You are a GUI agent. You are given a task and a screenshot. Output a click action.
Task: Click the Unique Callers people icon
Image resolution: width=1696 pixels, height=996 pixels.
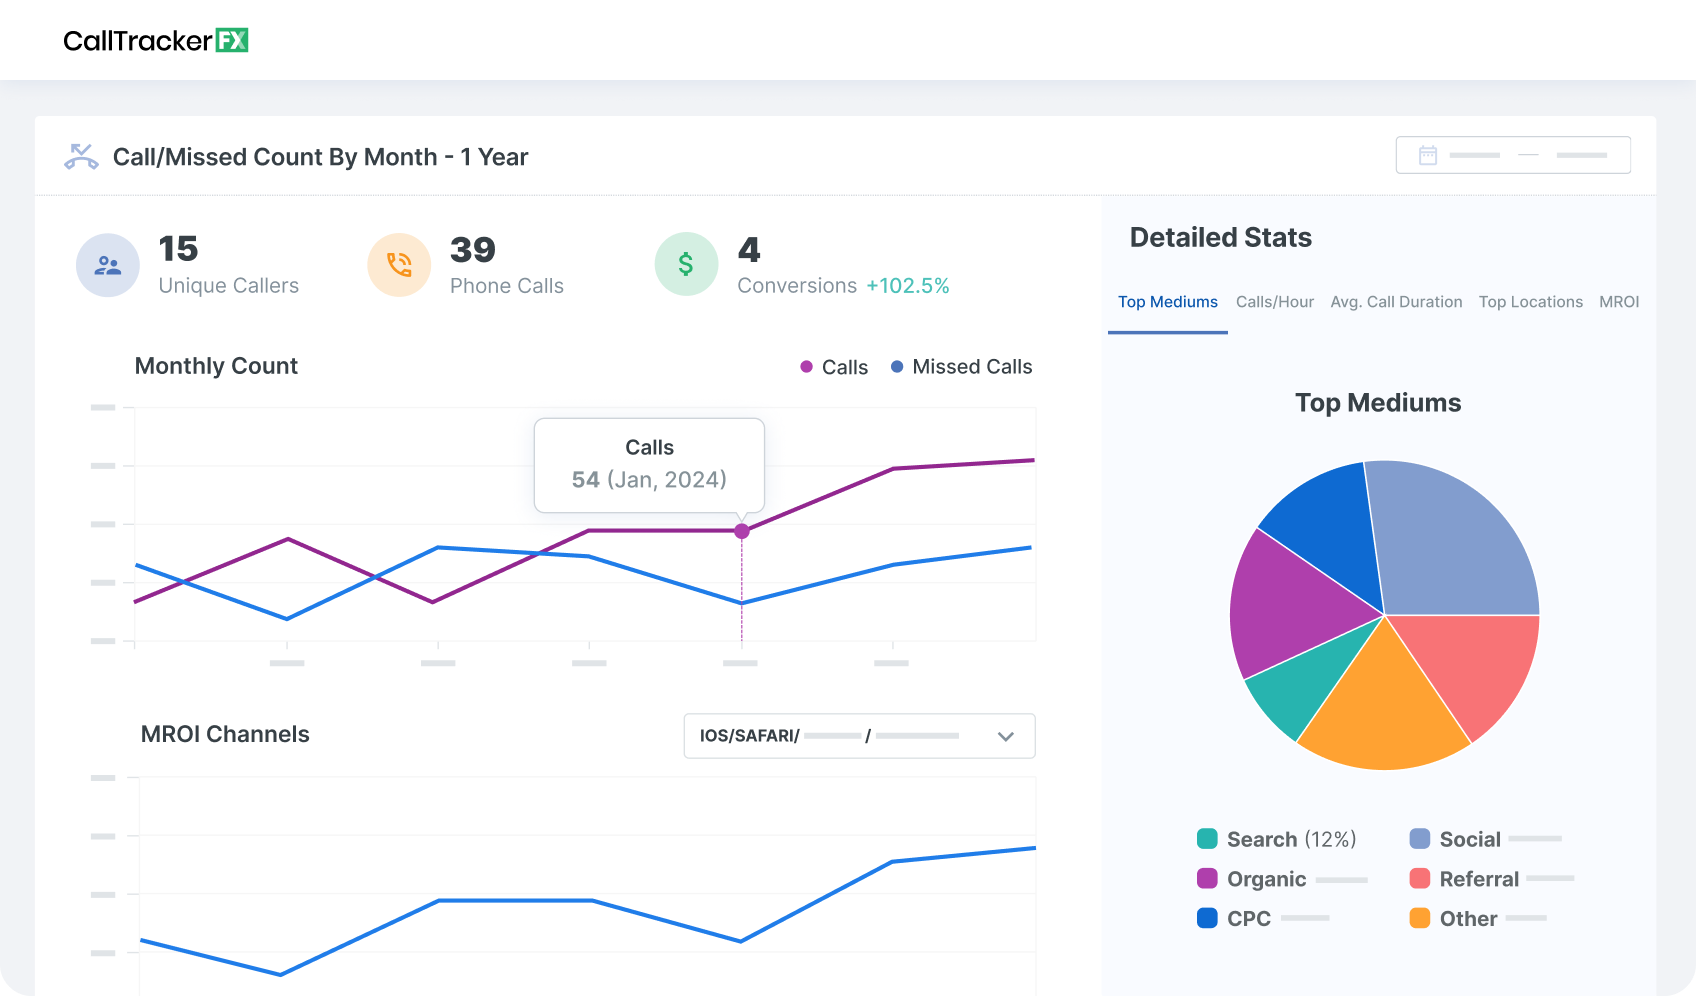point(107,264)
